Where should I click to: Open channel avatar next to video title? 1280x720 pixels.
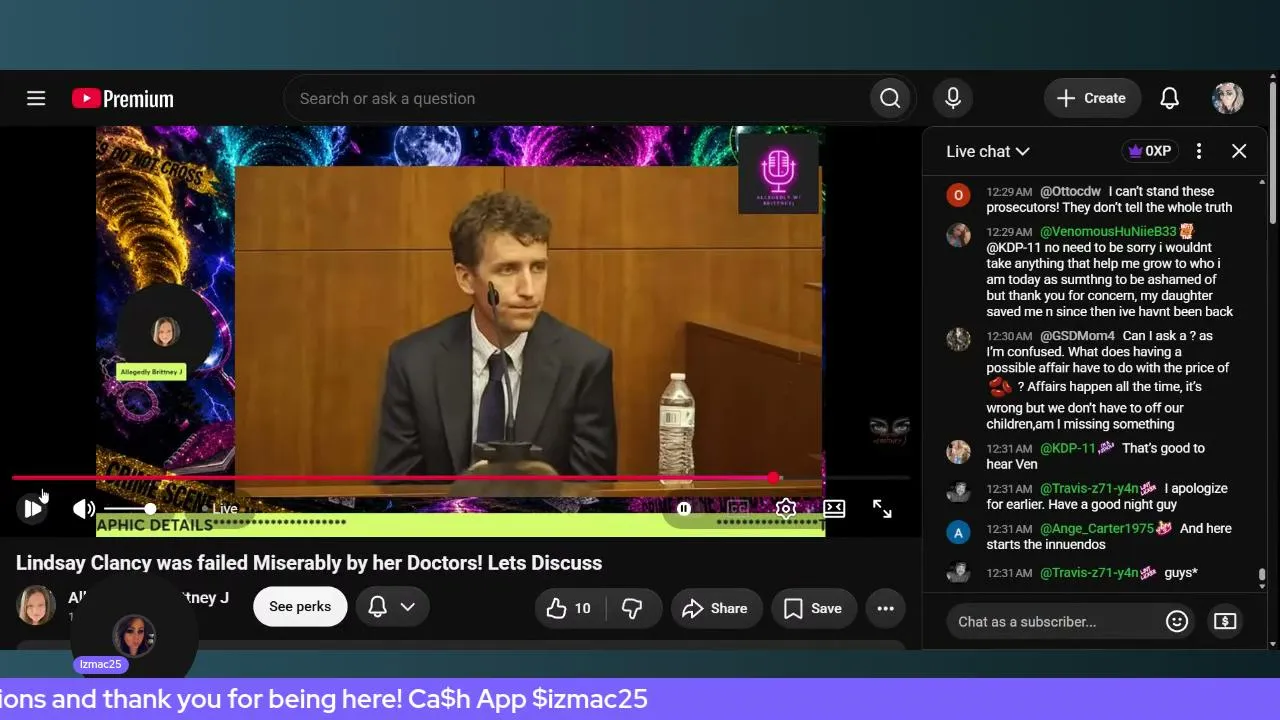coord(36,606)
